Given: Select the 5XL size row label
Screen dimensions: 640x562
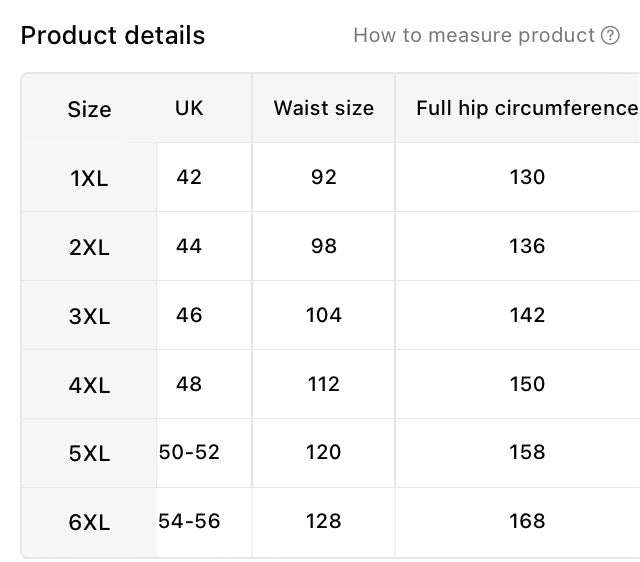Looking at the screenshot, I should (89, 453).
